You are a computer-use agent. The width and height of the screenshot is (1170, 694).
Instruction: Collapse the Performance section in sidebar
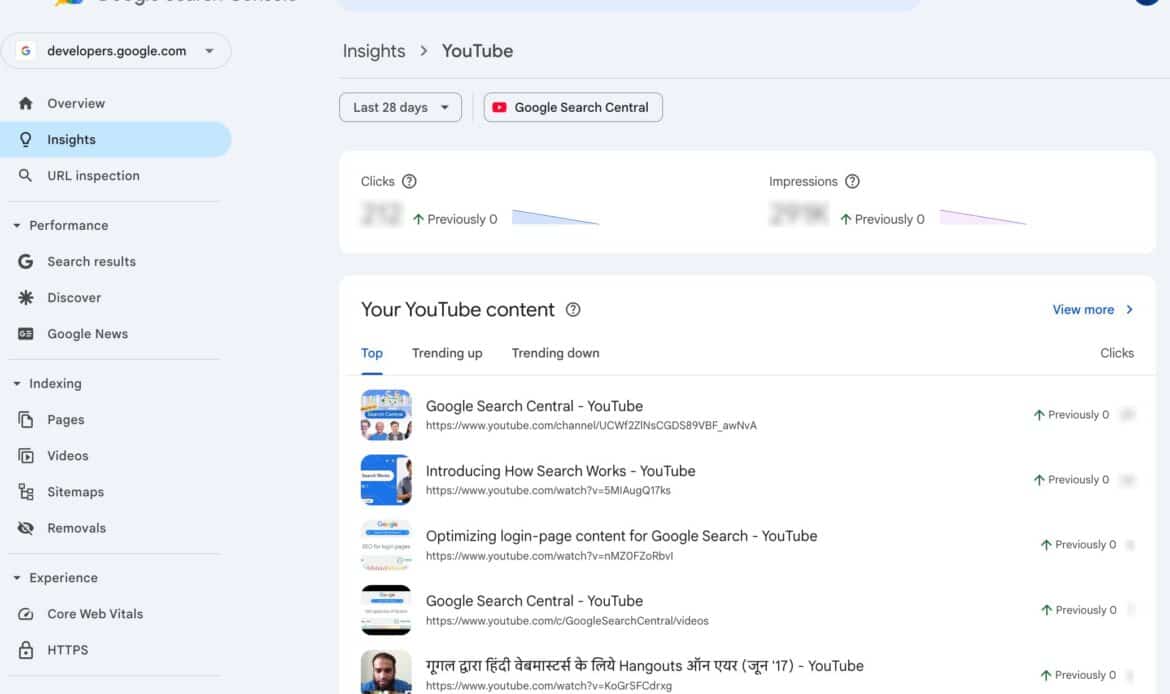click(16, 225)
